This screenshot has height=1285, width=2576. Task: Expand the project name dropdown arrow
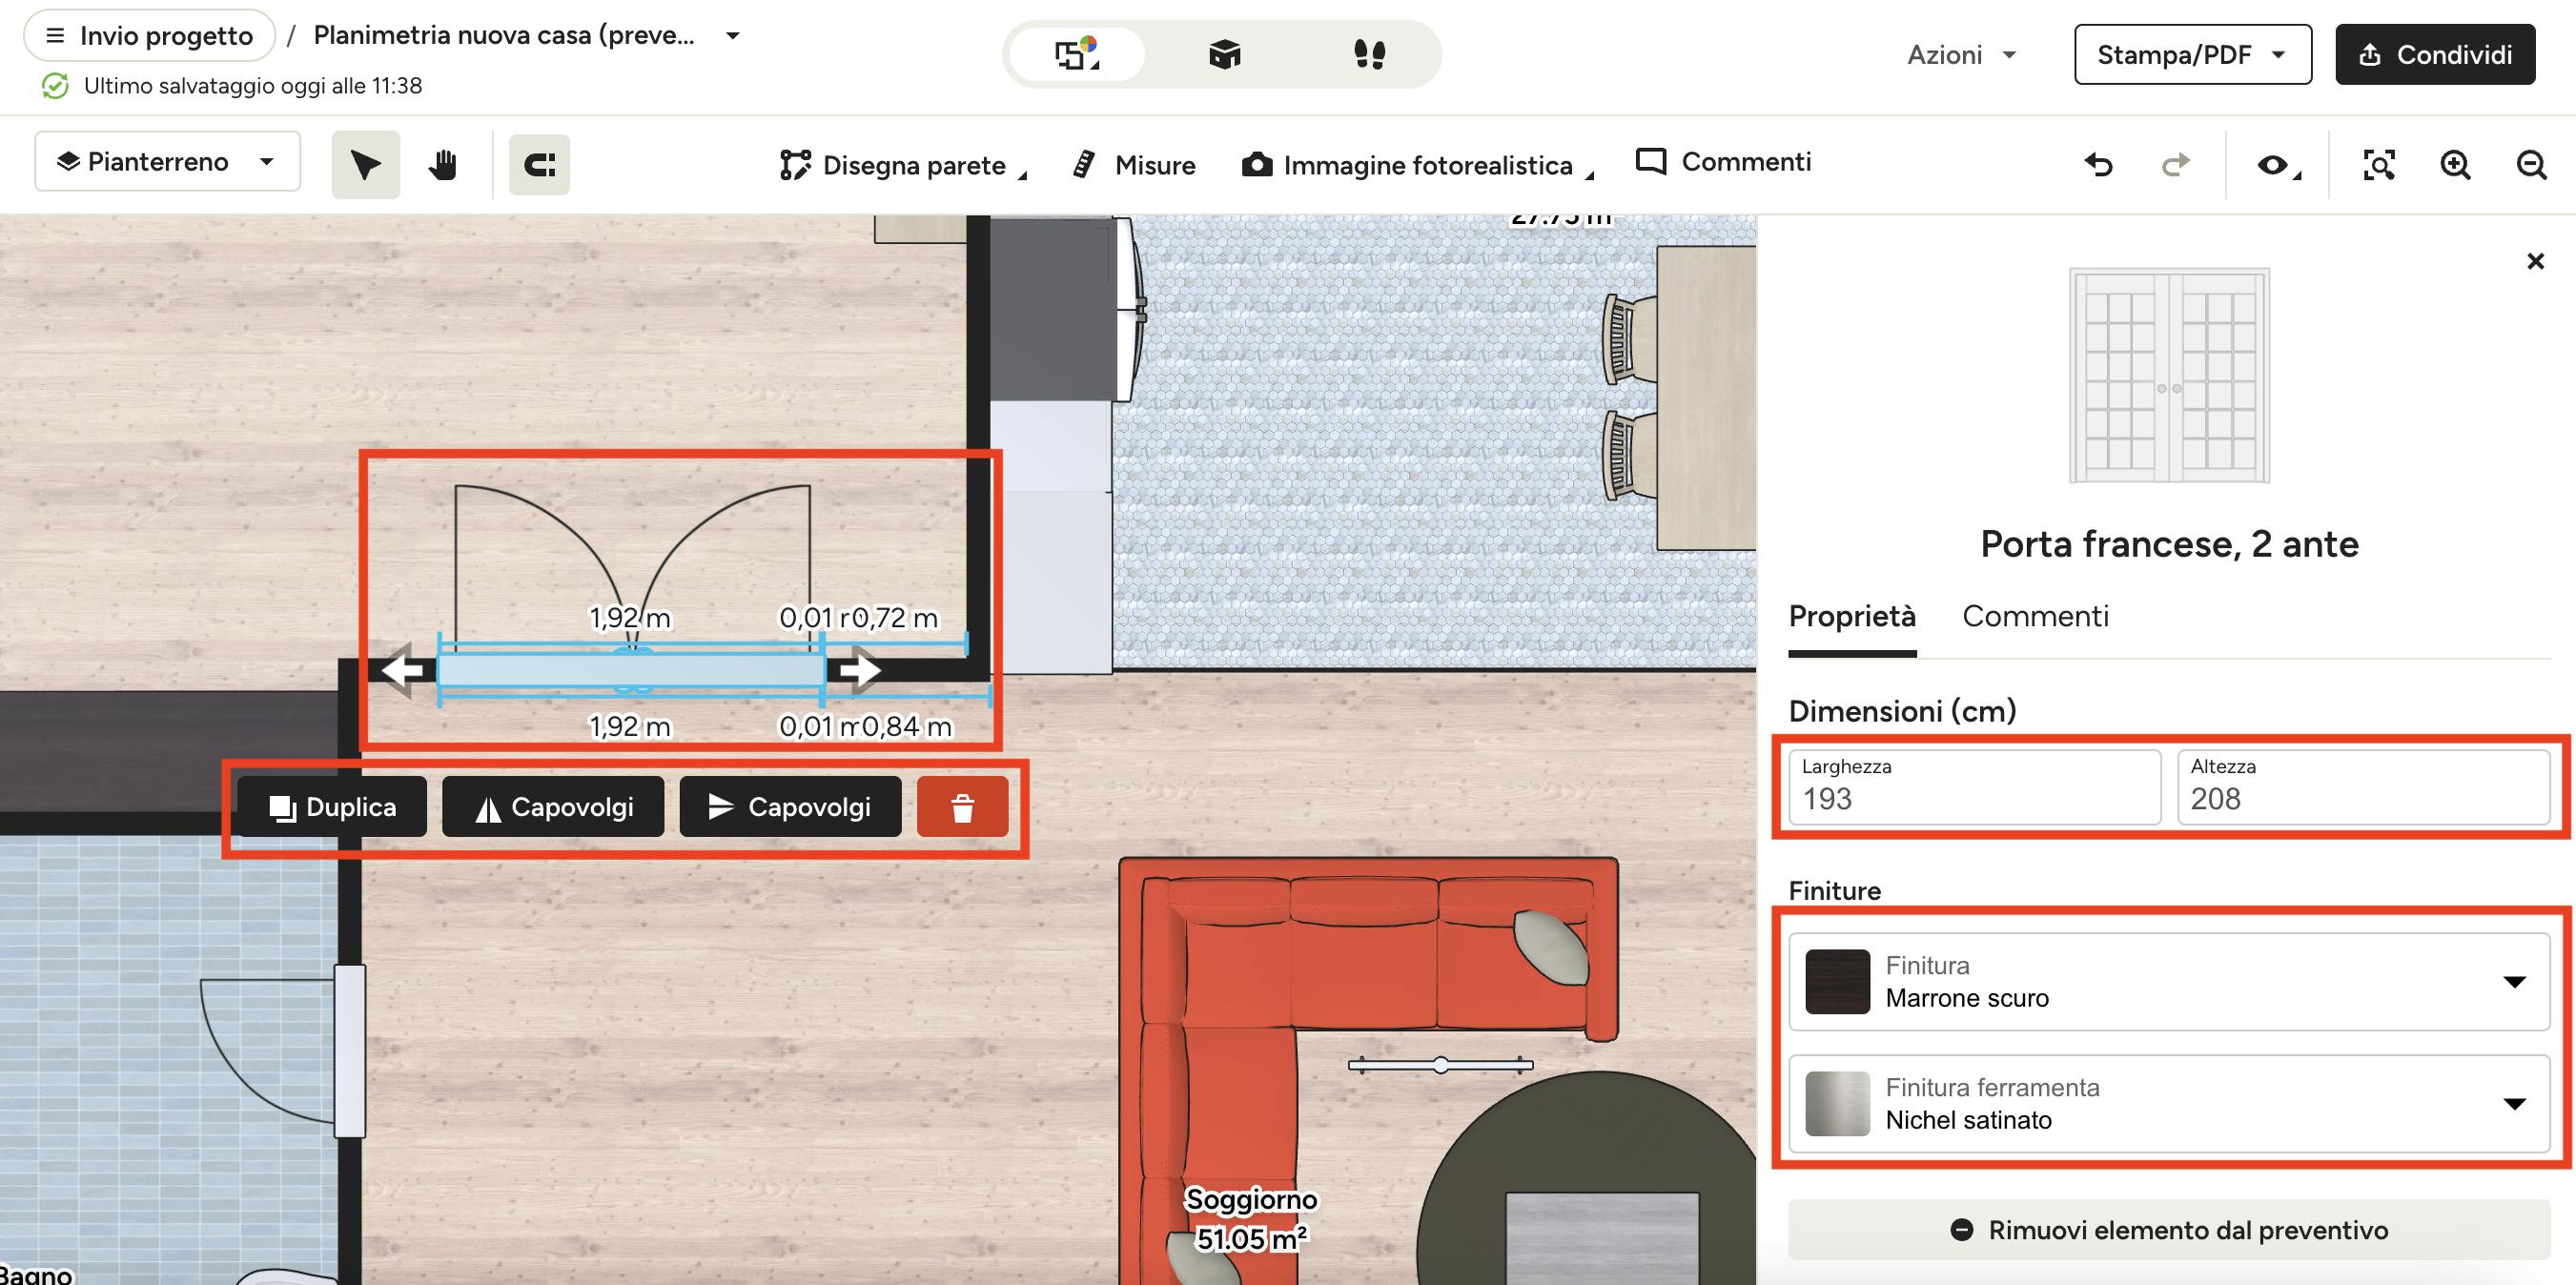click(x=733, y=35)
